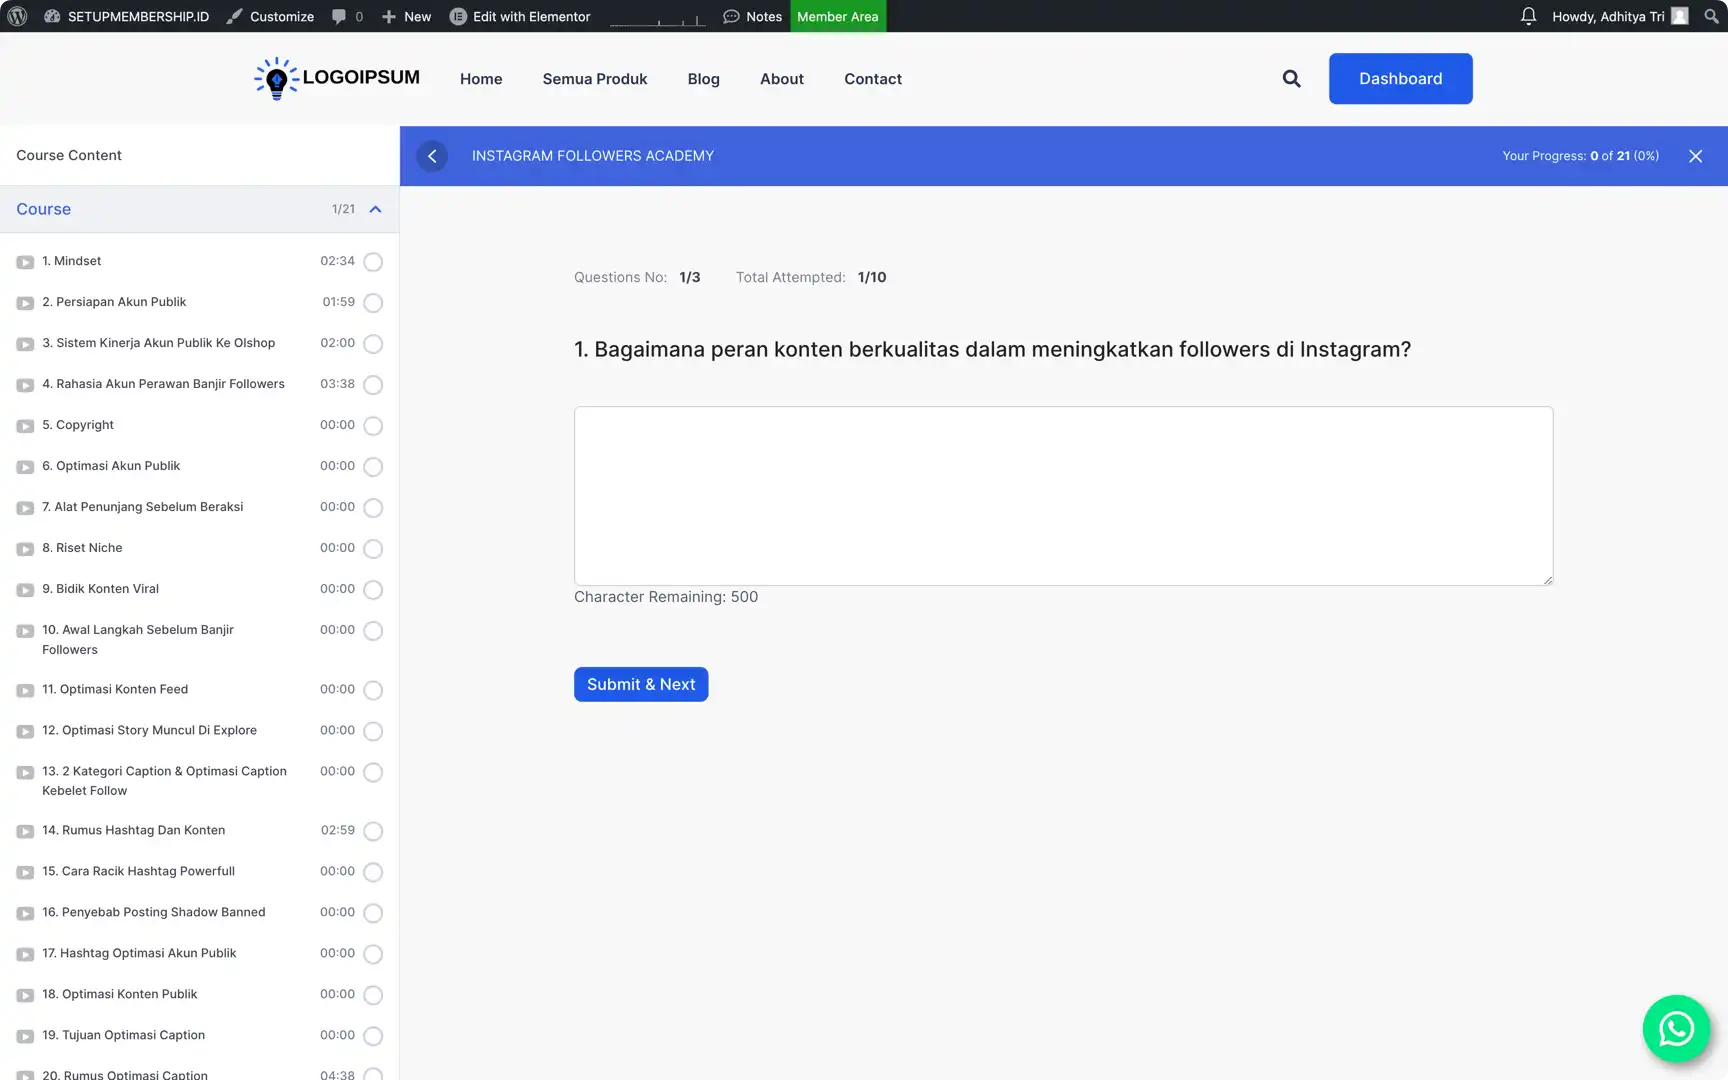
Task: Open comments bubble in admin bar
Action: click(346, 16)
